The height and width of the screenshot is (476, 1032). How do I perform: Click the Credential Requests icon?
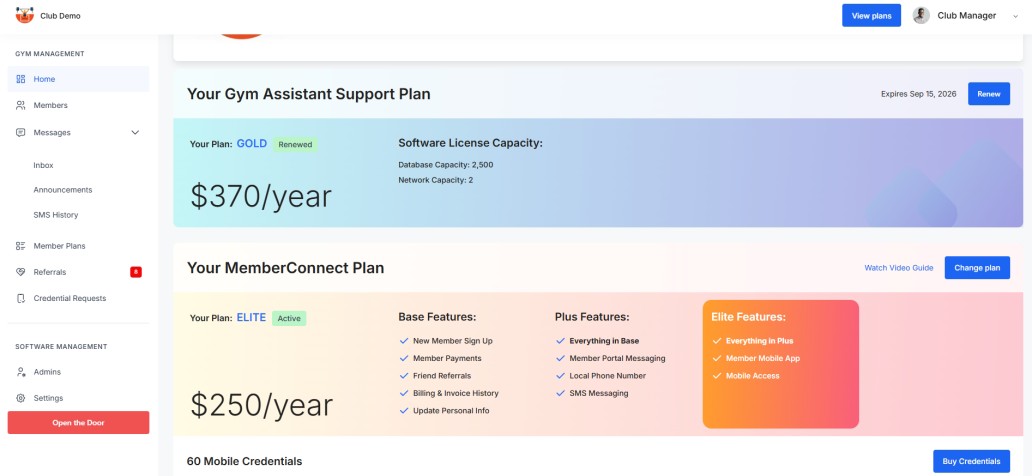click(21, 298)
